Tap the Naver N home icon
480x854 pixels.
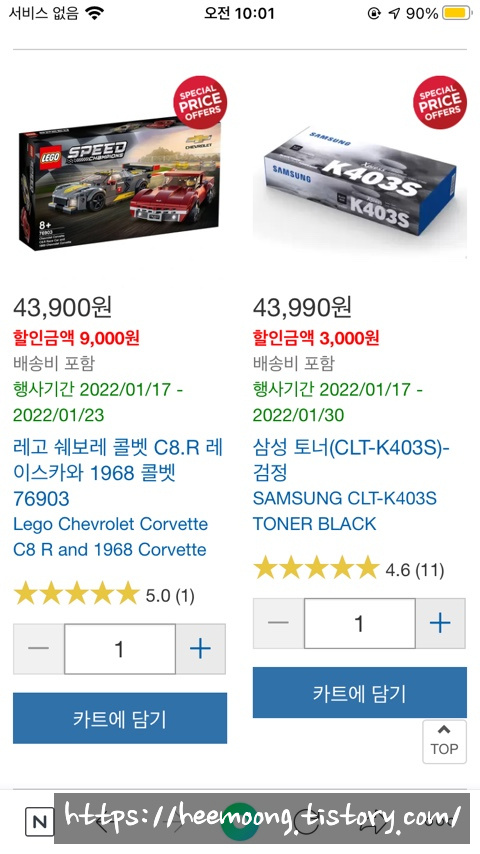pos(39,821)
